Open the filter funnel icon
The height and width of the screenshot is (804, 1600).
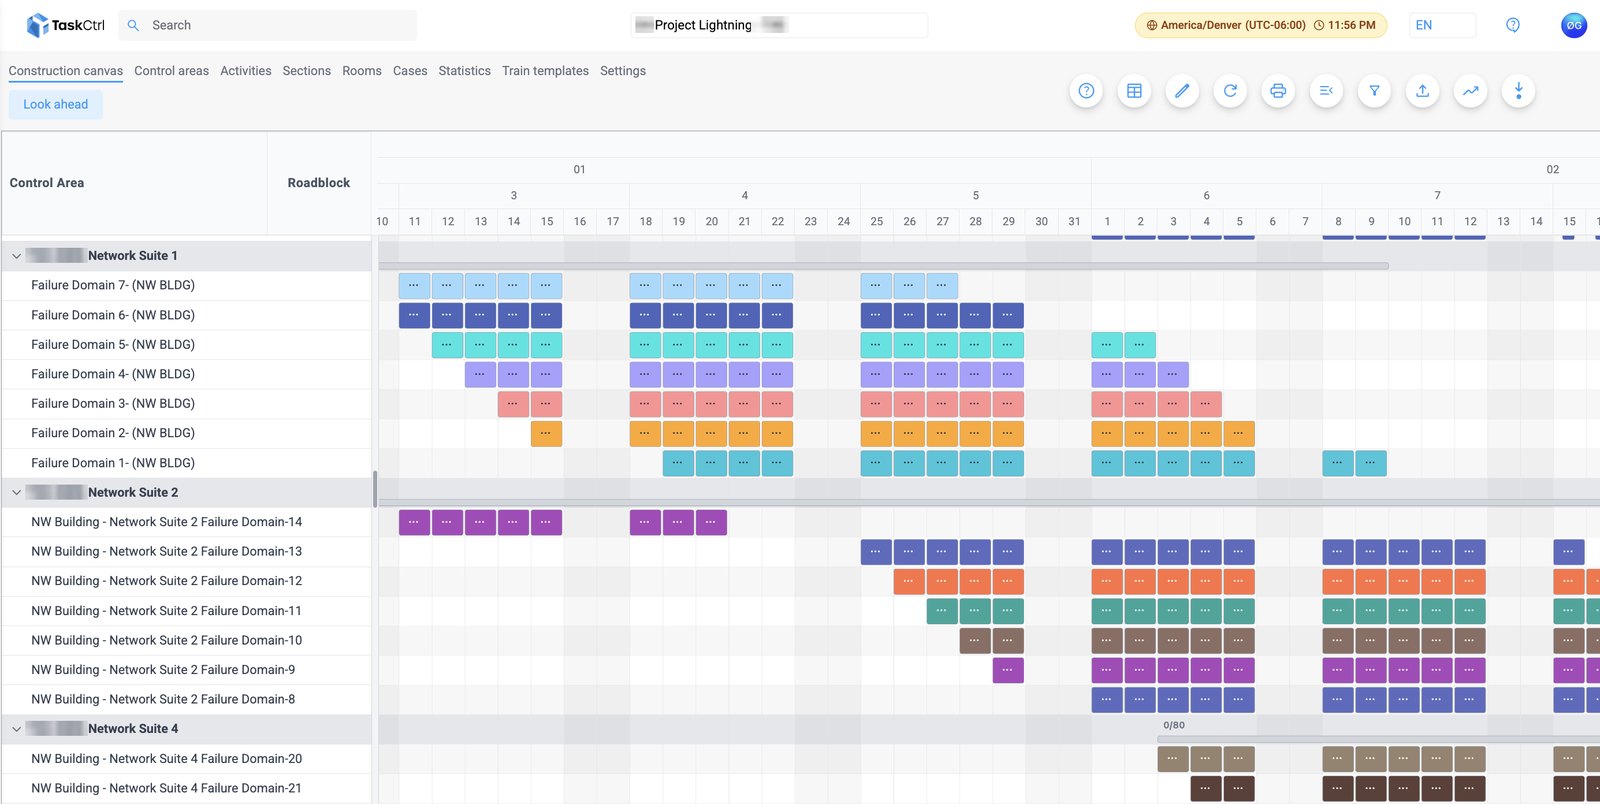[x=1374, y=91]
